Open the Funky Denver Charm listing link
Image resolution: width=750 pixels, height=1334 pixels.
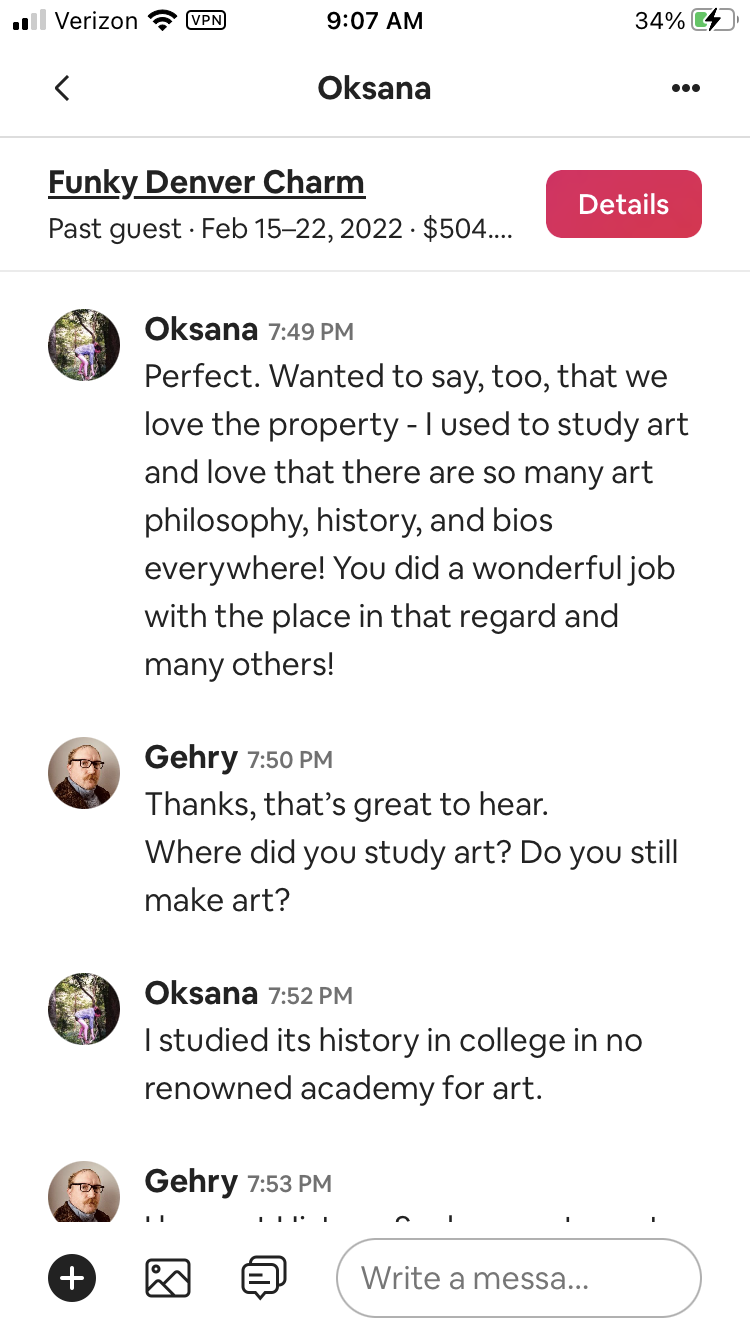coord(206,183)
